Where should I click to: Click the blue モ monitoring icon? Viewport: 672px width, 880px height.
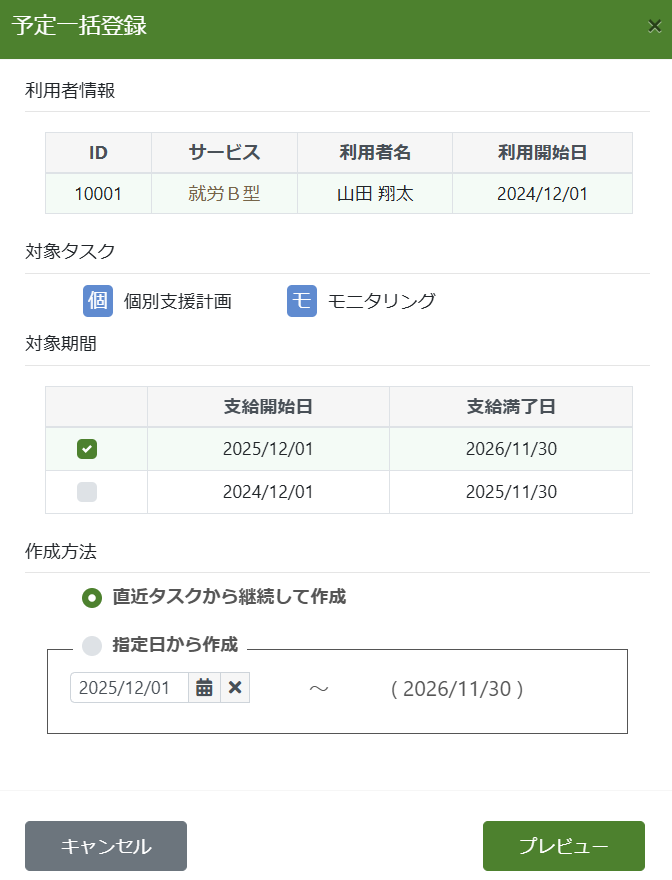pos(302,301)
